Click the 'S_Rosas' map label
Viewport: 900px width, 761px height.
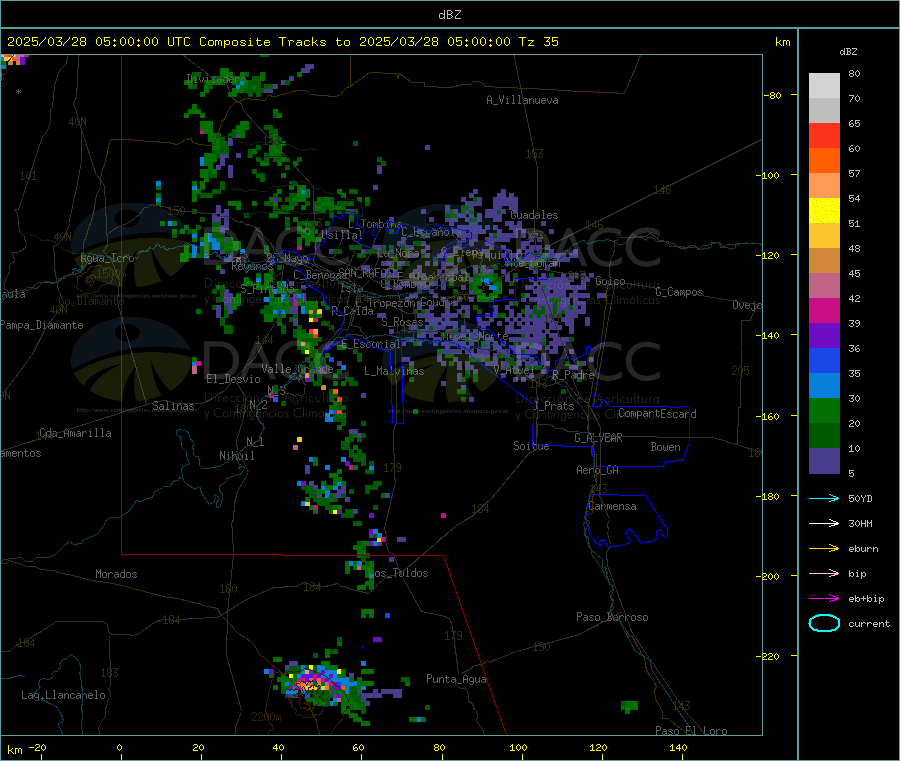[402, 322]
